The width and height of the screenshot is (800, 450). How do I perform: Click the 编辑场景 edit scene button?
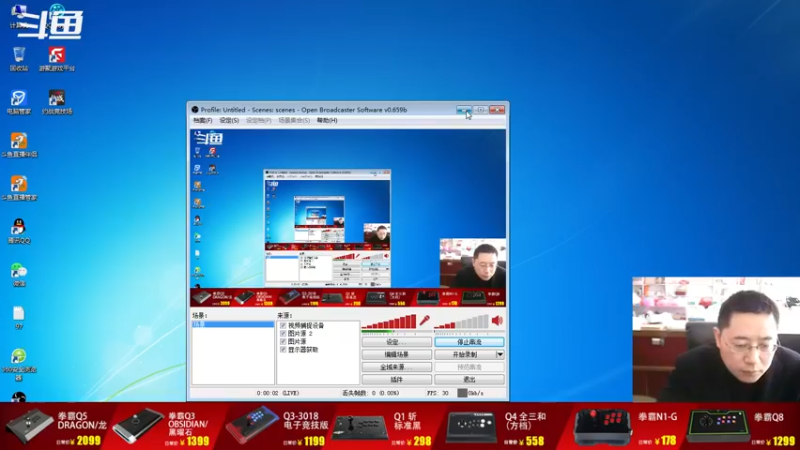pos(396,354)
